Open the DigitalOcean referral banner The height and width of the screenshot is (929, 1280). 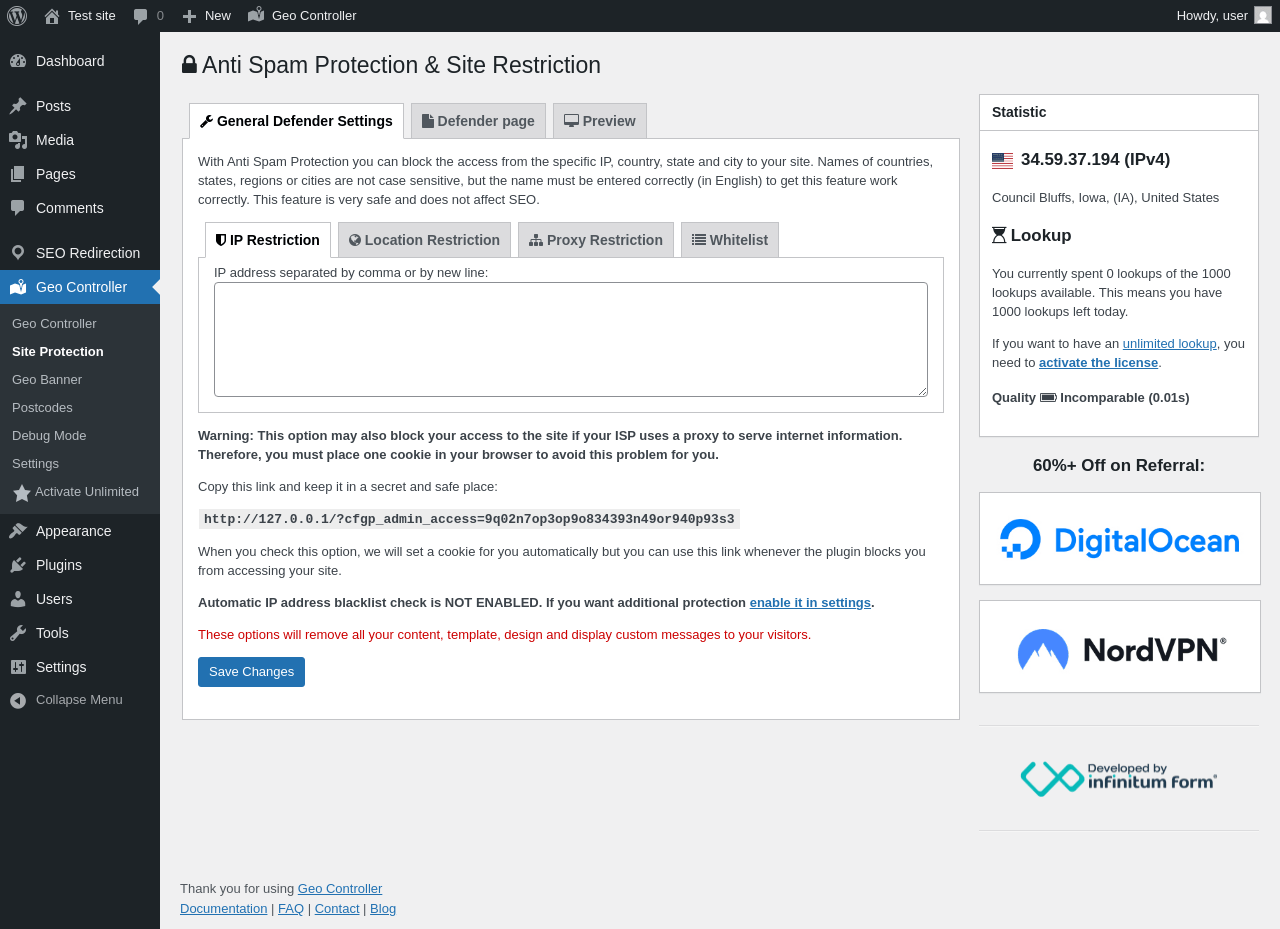click(x=1120, y=539)
